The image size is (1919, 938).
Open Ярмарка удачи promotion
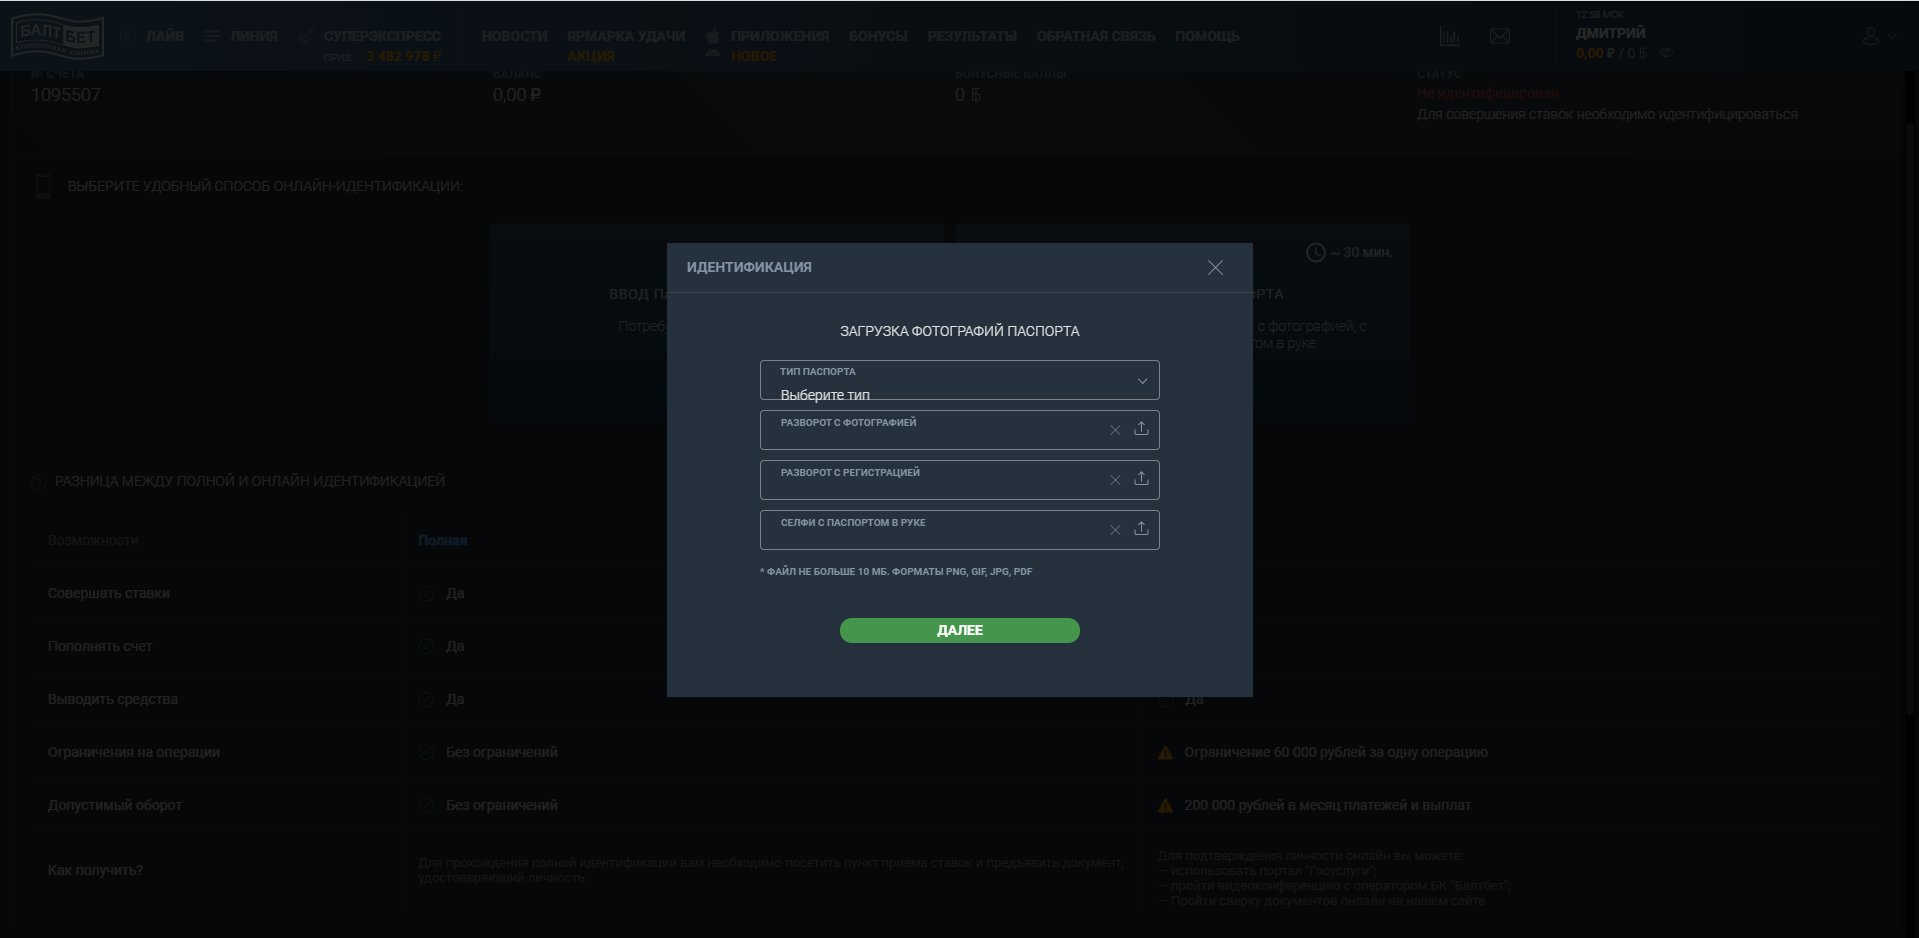tap(626, 36)
